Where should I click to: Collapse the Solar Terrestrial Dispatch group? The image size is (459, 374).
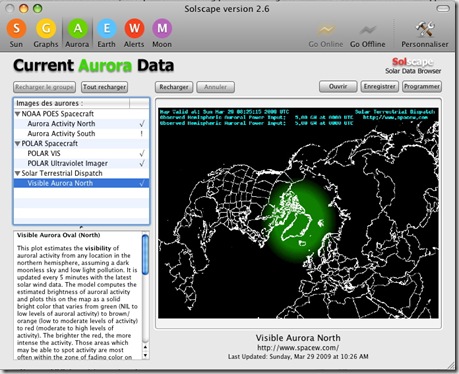[x=18, y=173]
